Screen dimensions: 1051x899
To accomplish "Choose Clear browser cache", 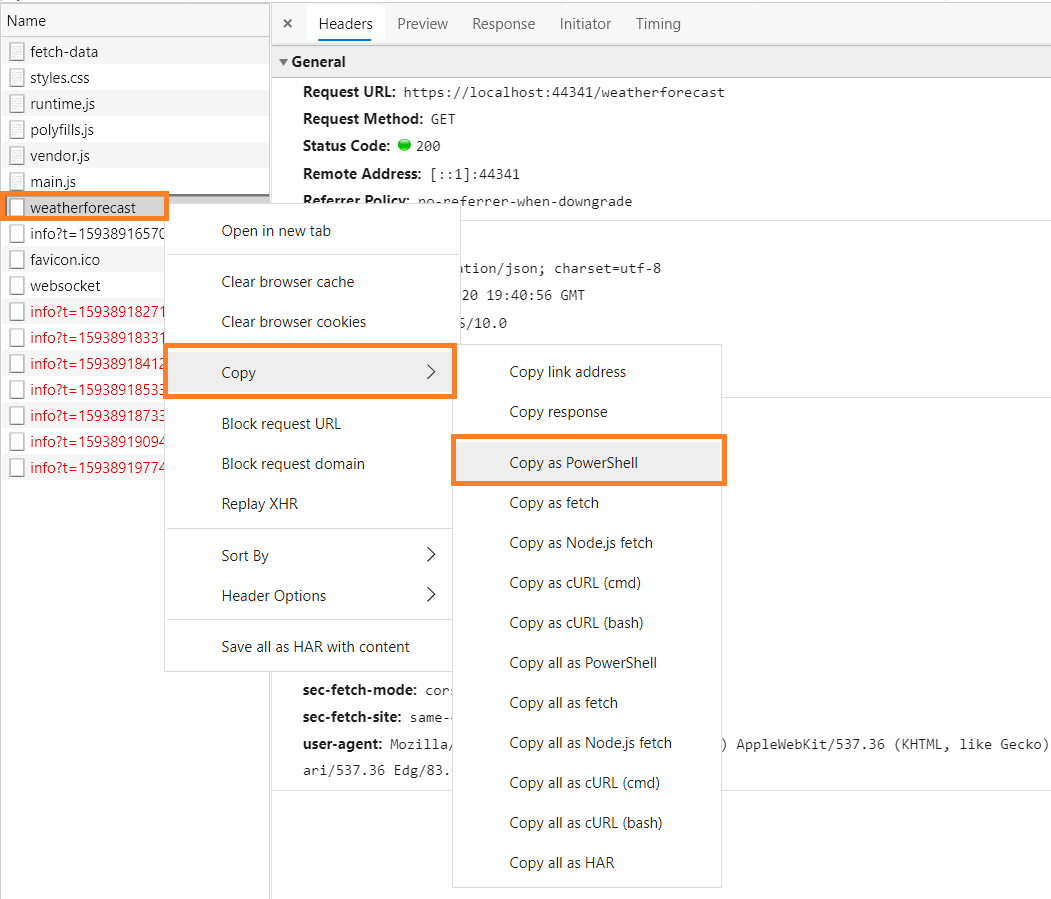I will pyautogui.click(x=287, y=282).
